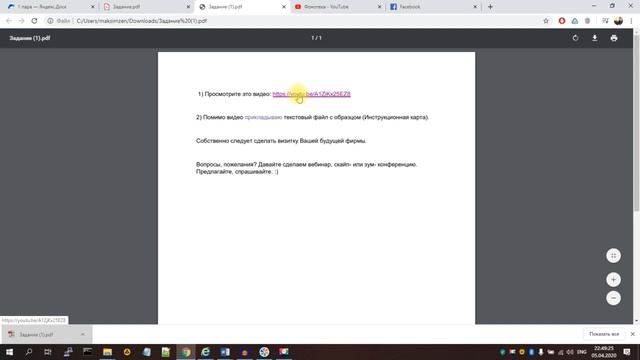Screen dimensions: 640x360
Task: Open the grey shield extension icon
Action: point(587,21)
